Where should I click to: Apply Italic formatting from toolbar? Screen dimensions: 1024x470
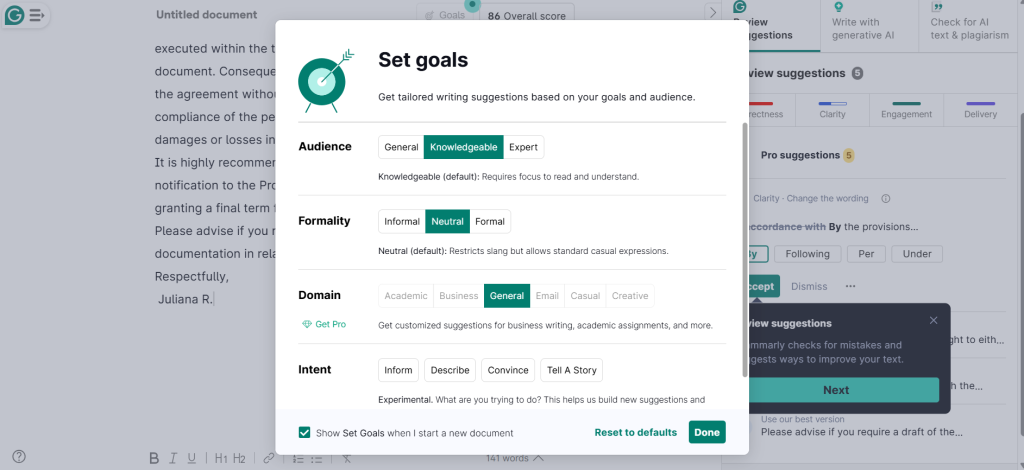coord(173,458)
